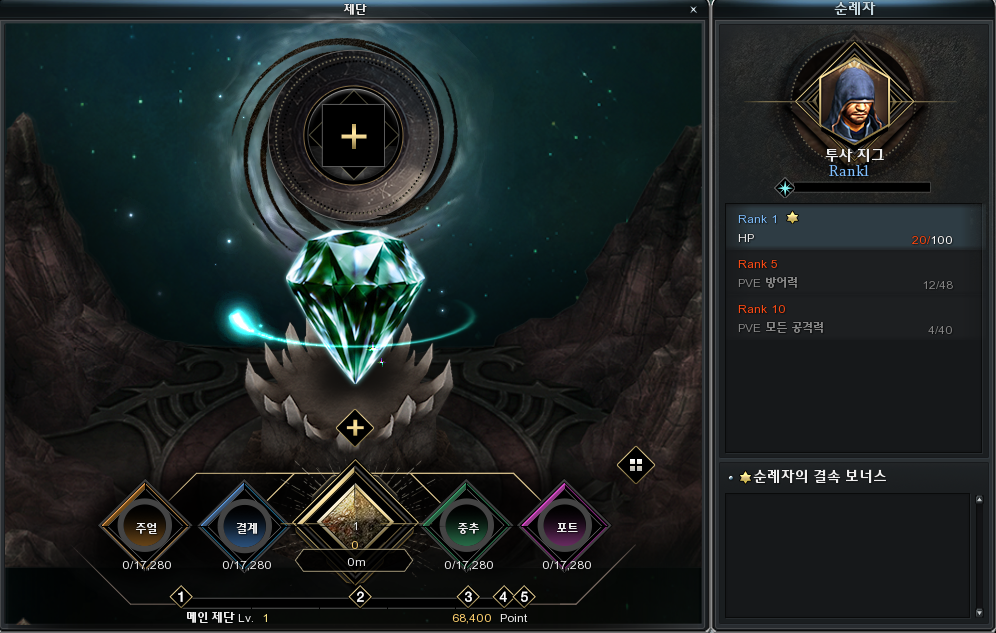Select stage marker 5 on the progress line

[x=524, y=597]
